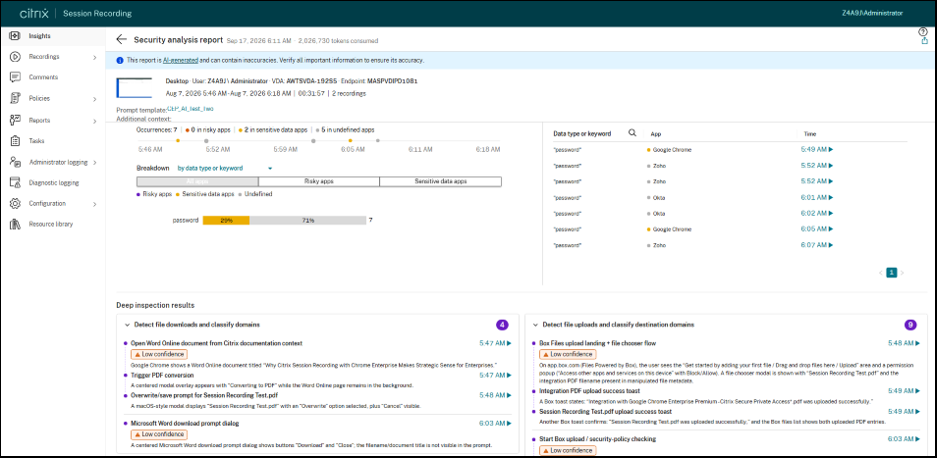Click Administrator logging icon
The height and width of the screenshot is (458, 937).
[16, 162]
